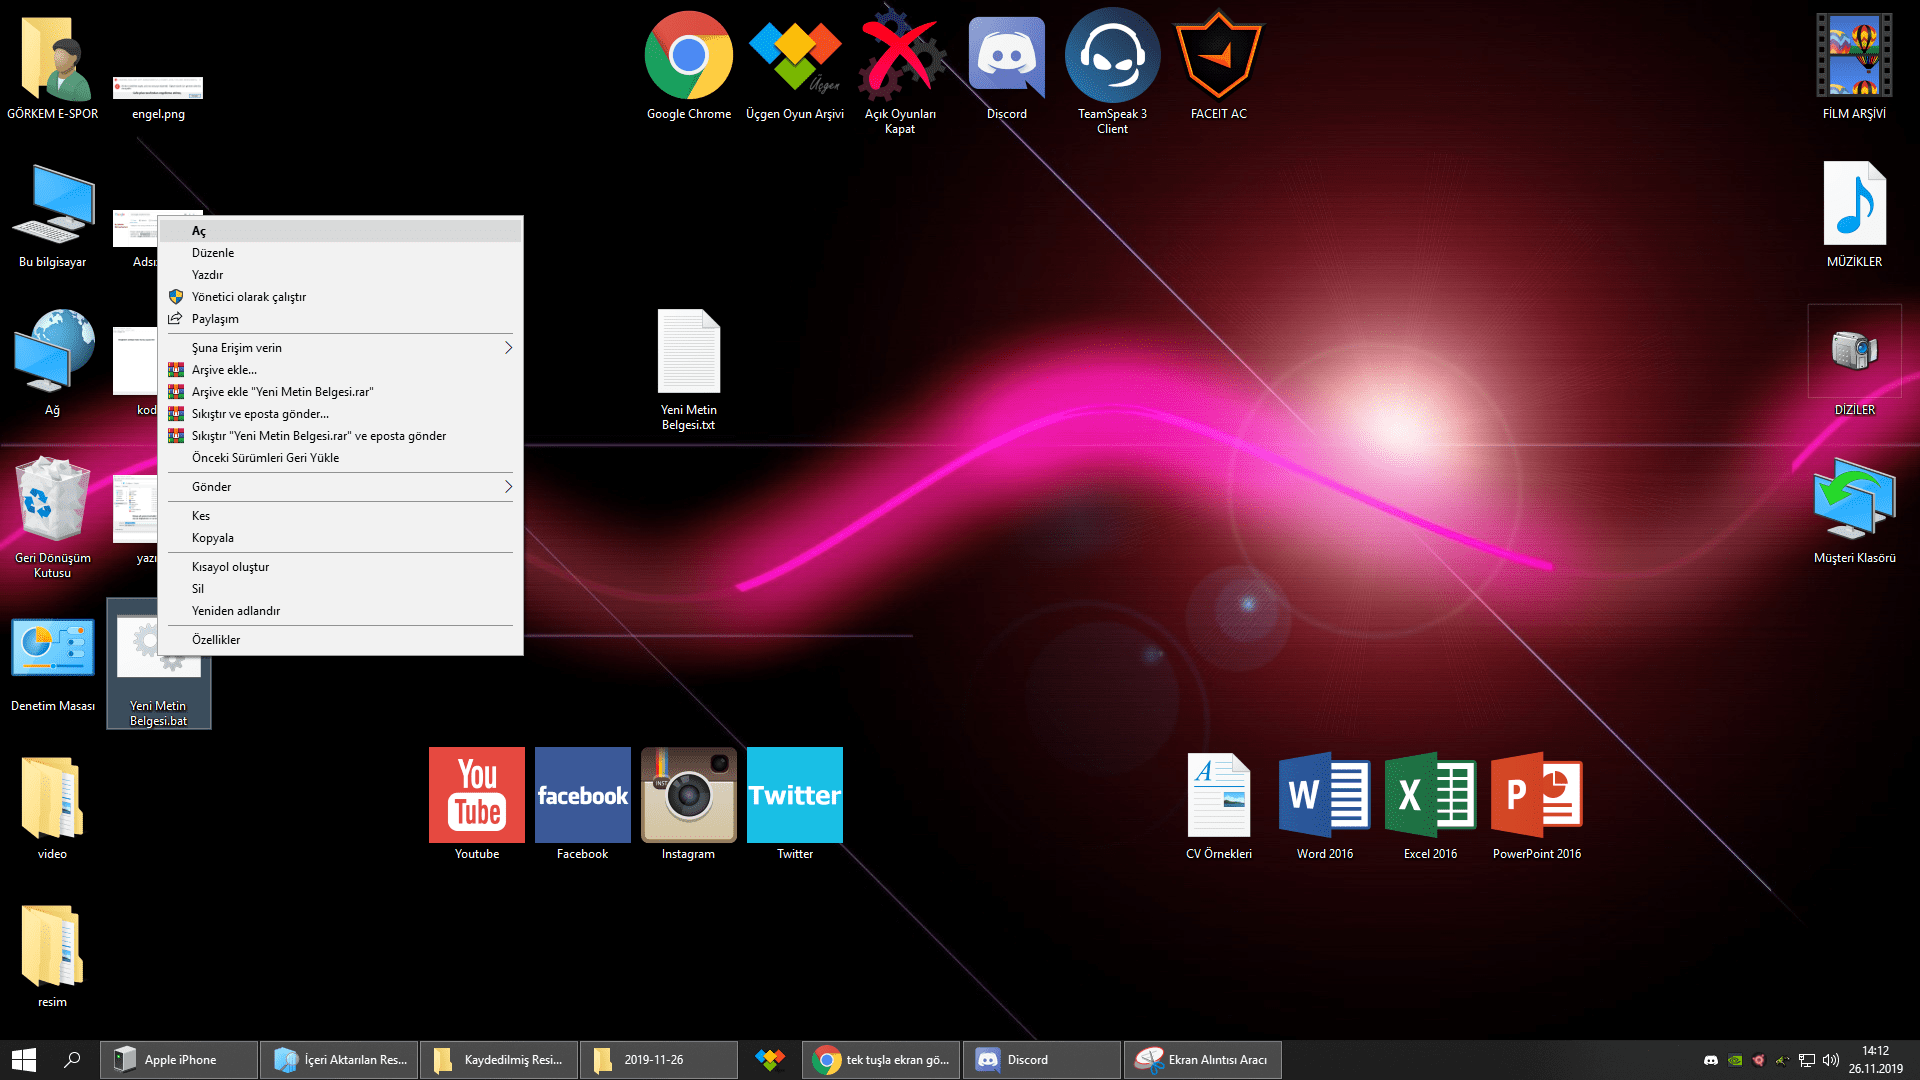Choose Kes from the context menu
The height and width of the screenshot is (1080, 1920).
click(340, 516)
